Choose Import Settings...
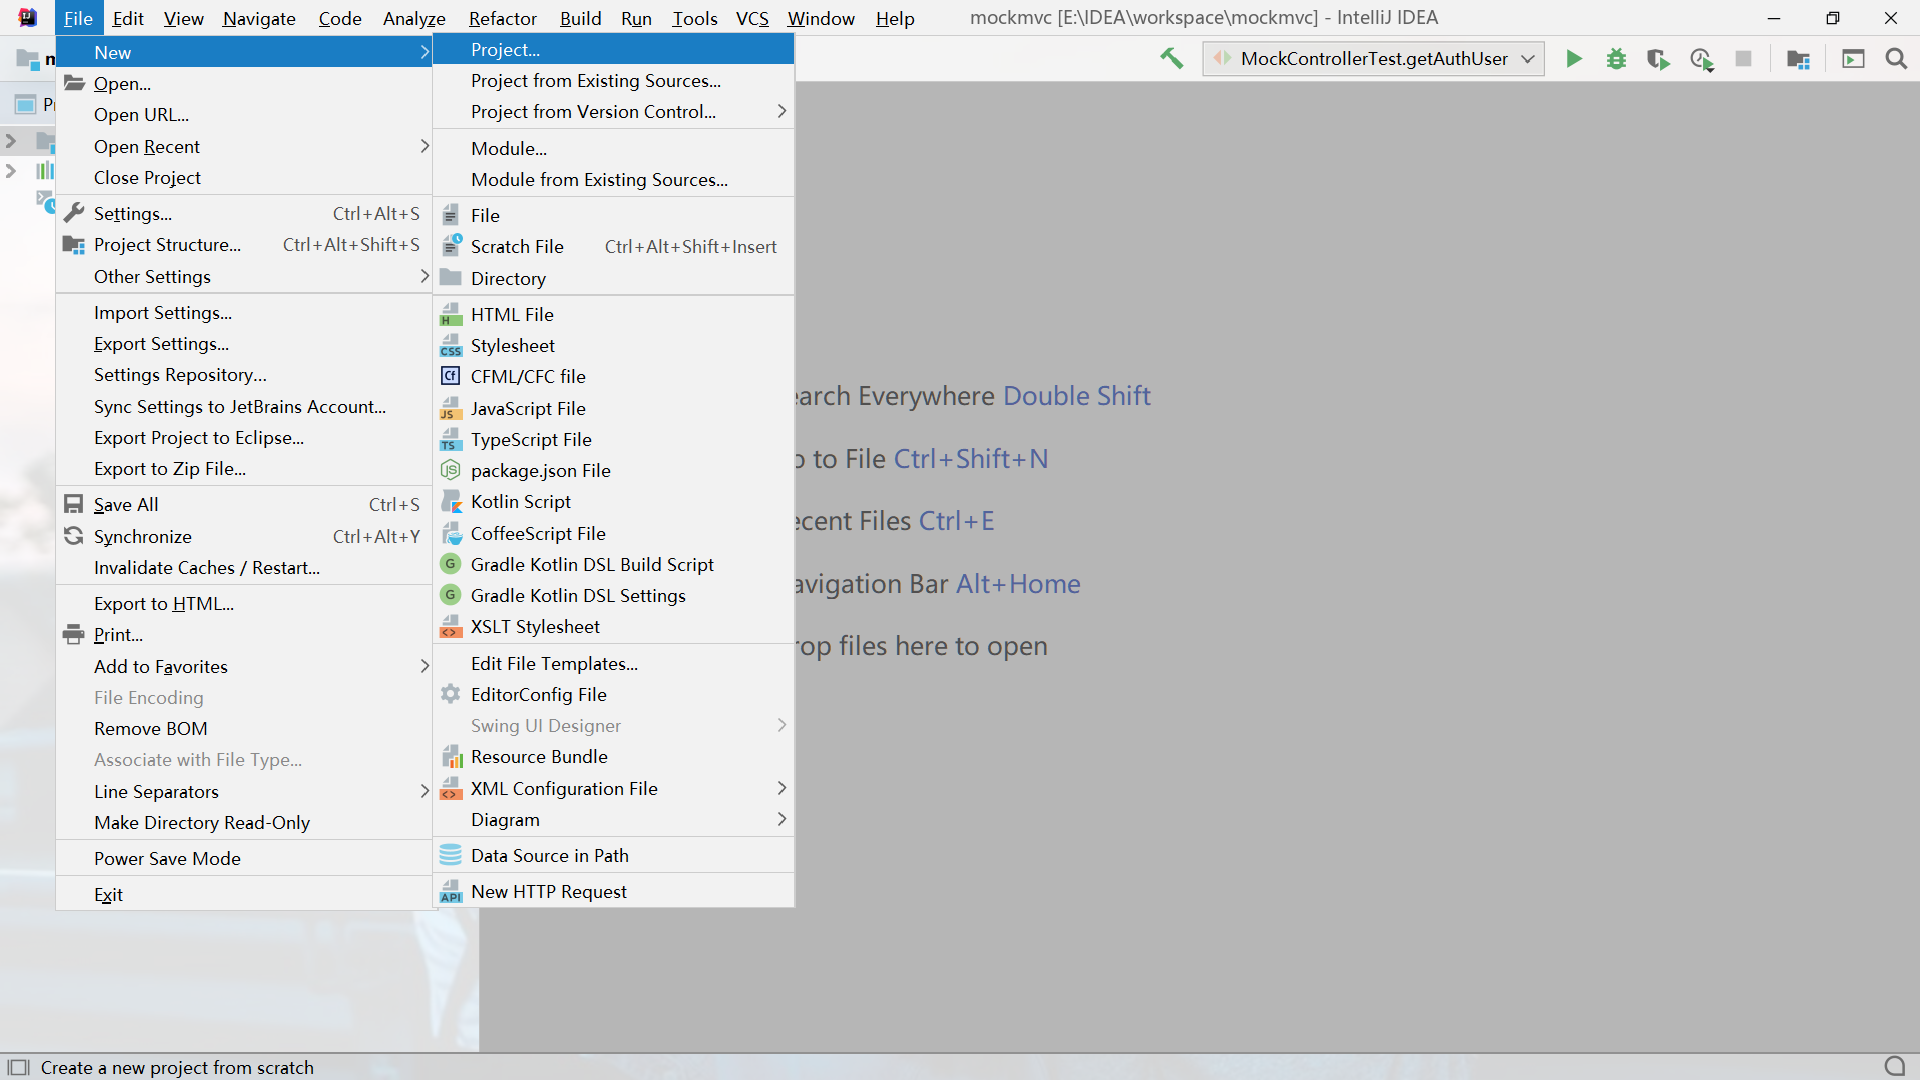 coord(244,312)
